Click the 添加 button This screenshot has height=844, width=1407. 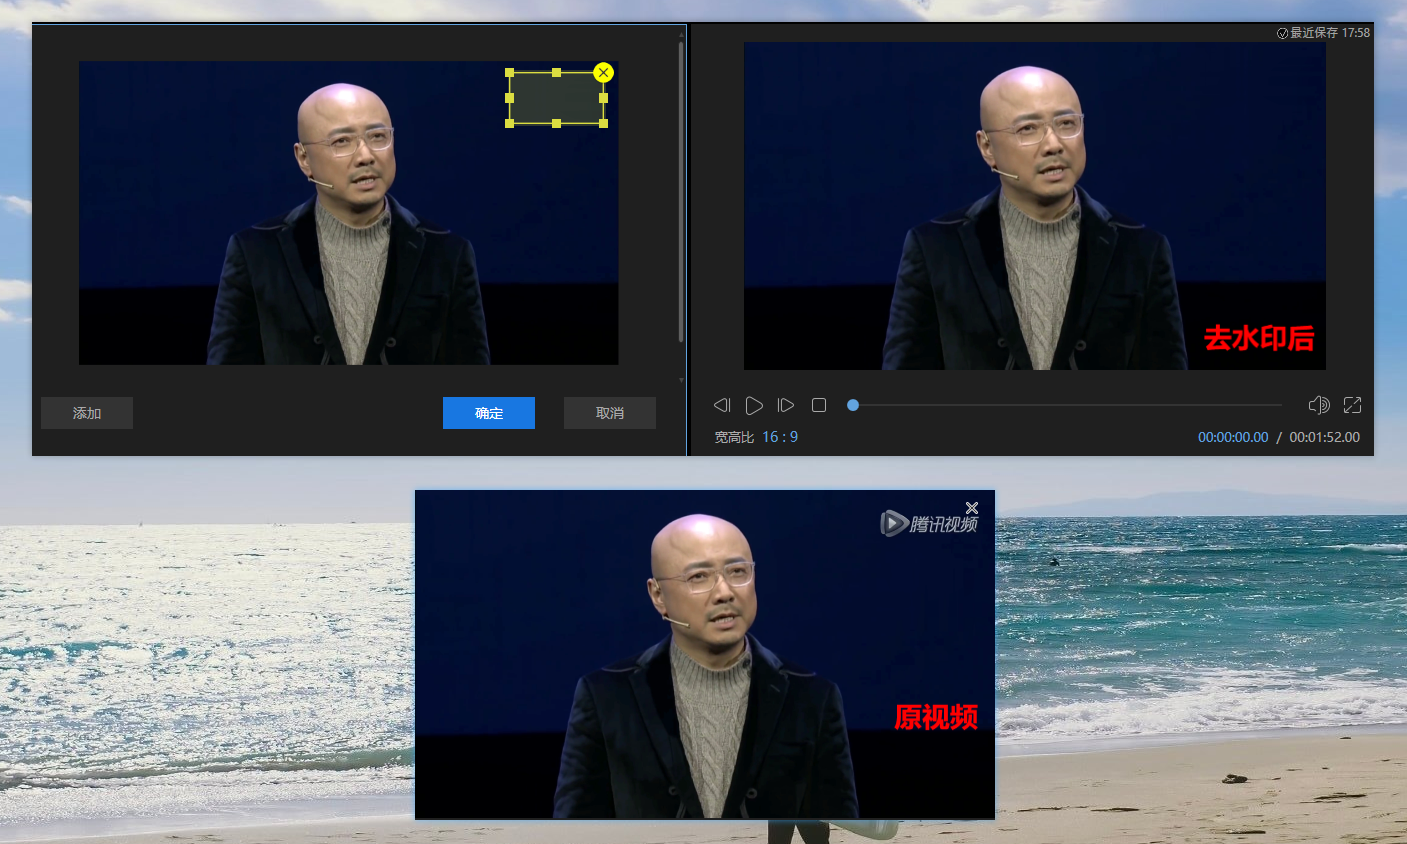pos(87,413)
